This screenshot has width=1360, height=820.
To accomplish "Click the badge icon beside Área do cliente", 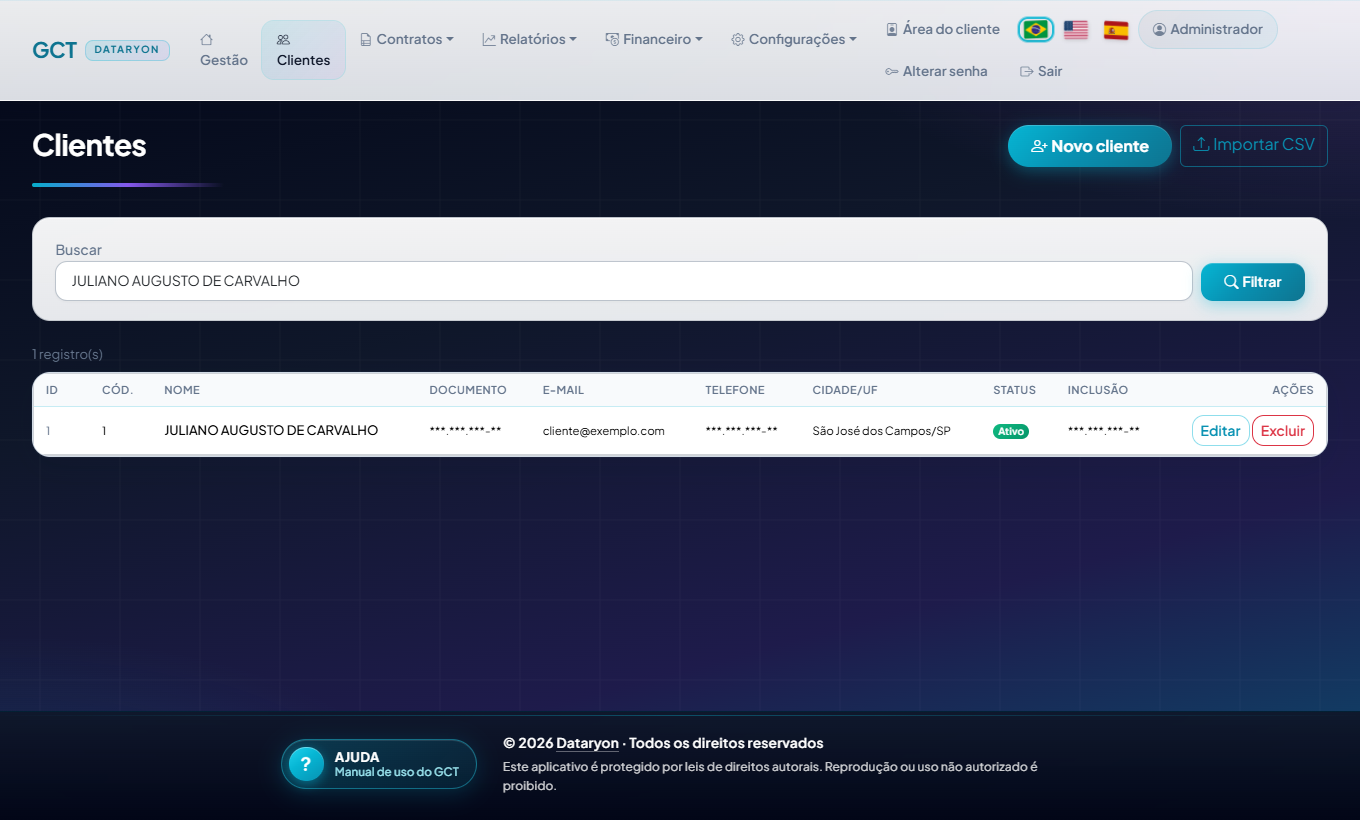I will (x=892, y=30).
